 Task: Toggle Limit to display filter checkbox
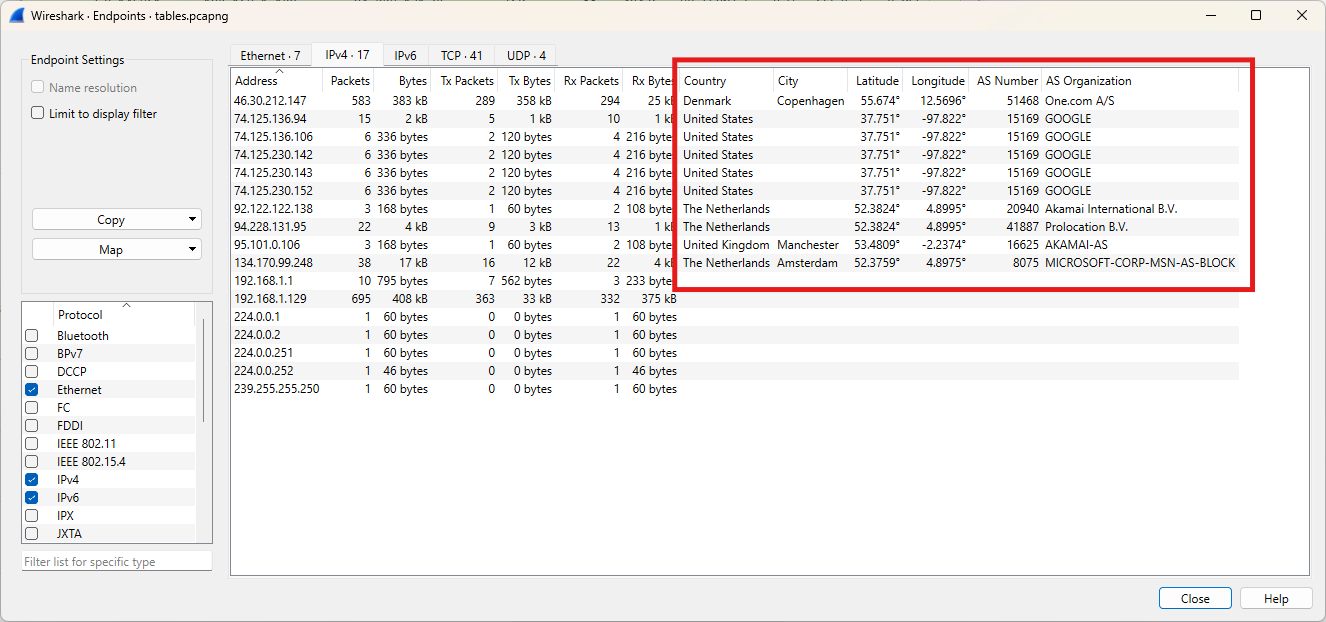tap(38, 114)
